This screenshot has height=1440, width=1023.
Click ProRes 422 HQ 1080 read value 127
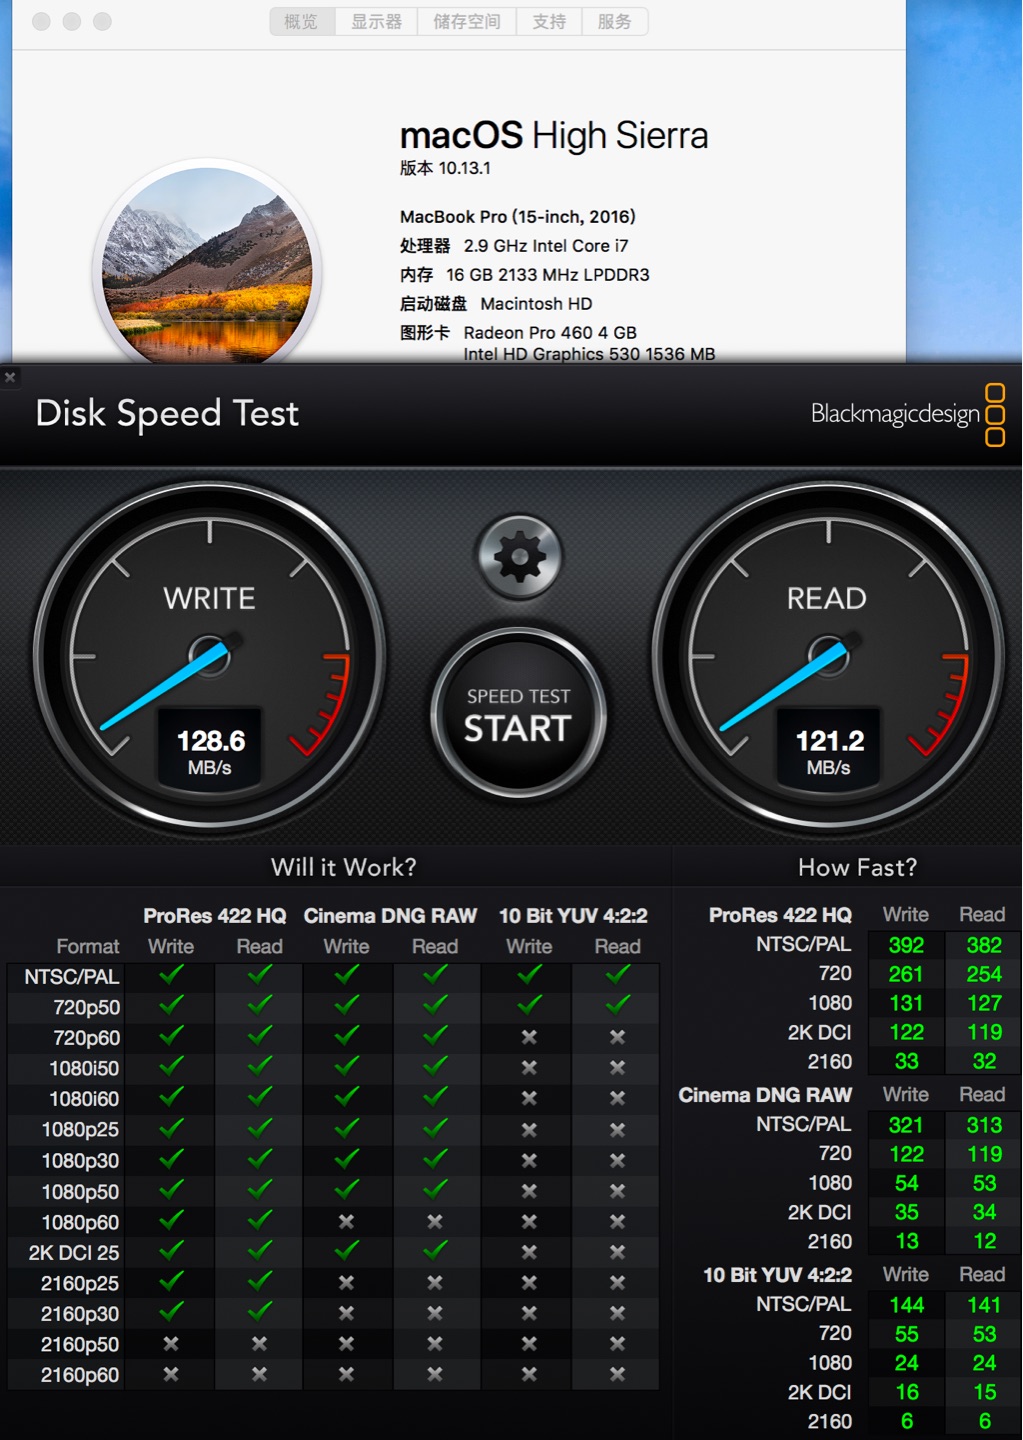tap(984, 1003)
